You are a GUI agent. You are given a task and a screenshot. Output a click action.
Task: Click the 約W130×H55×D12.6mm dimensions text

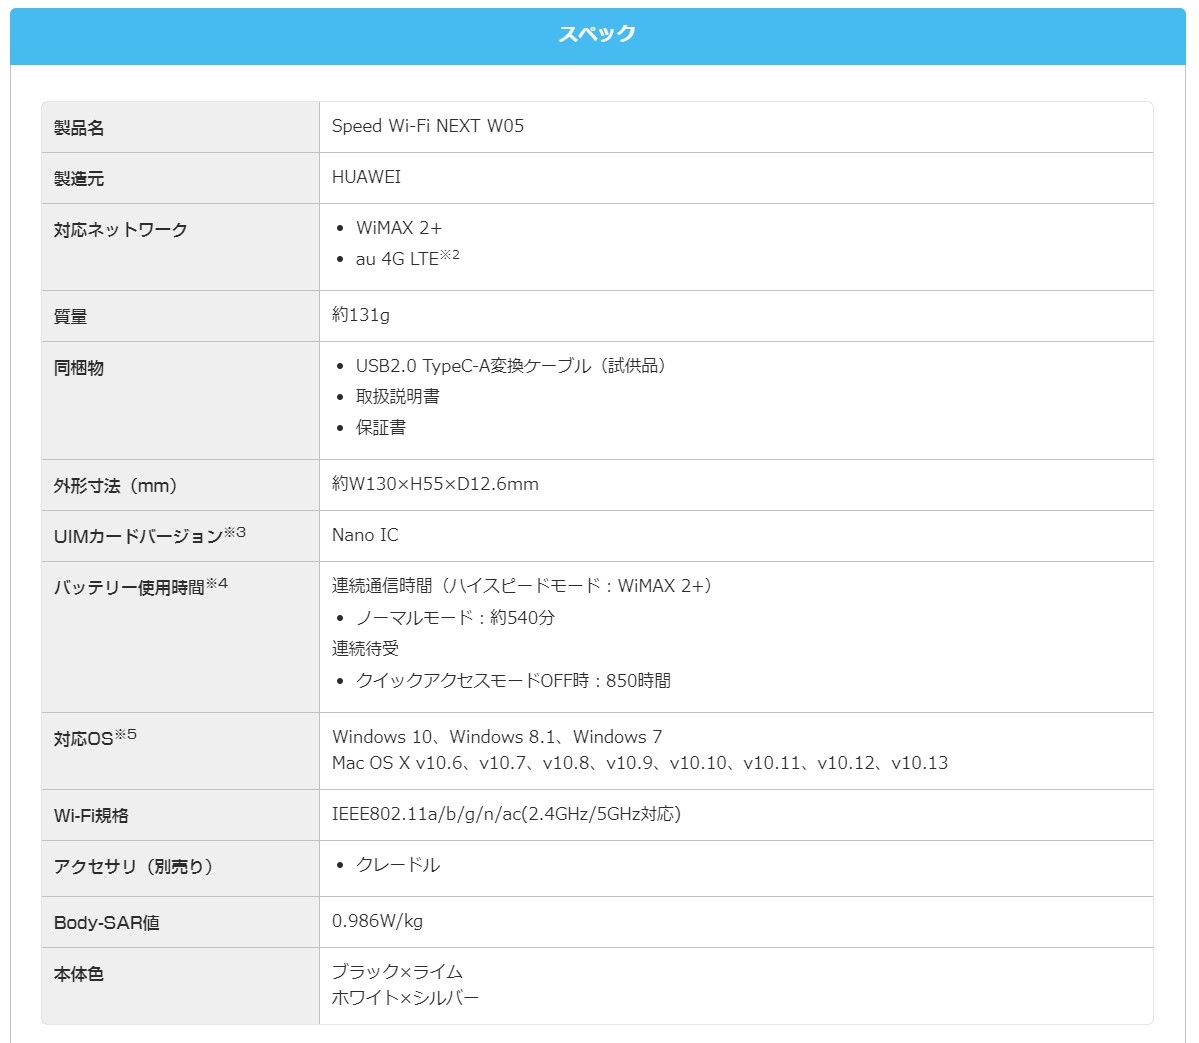click(x=435, y=484)
